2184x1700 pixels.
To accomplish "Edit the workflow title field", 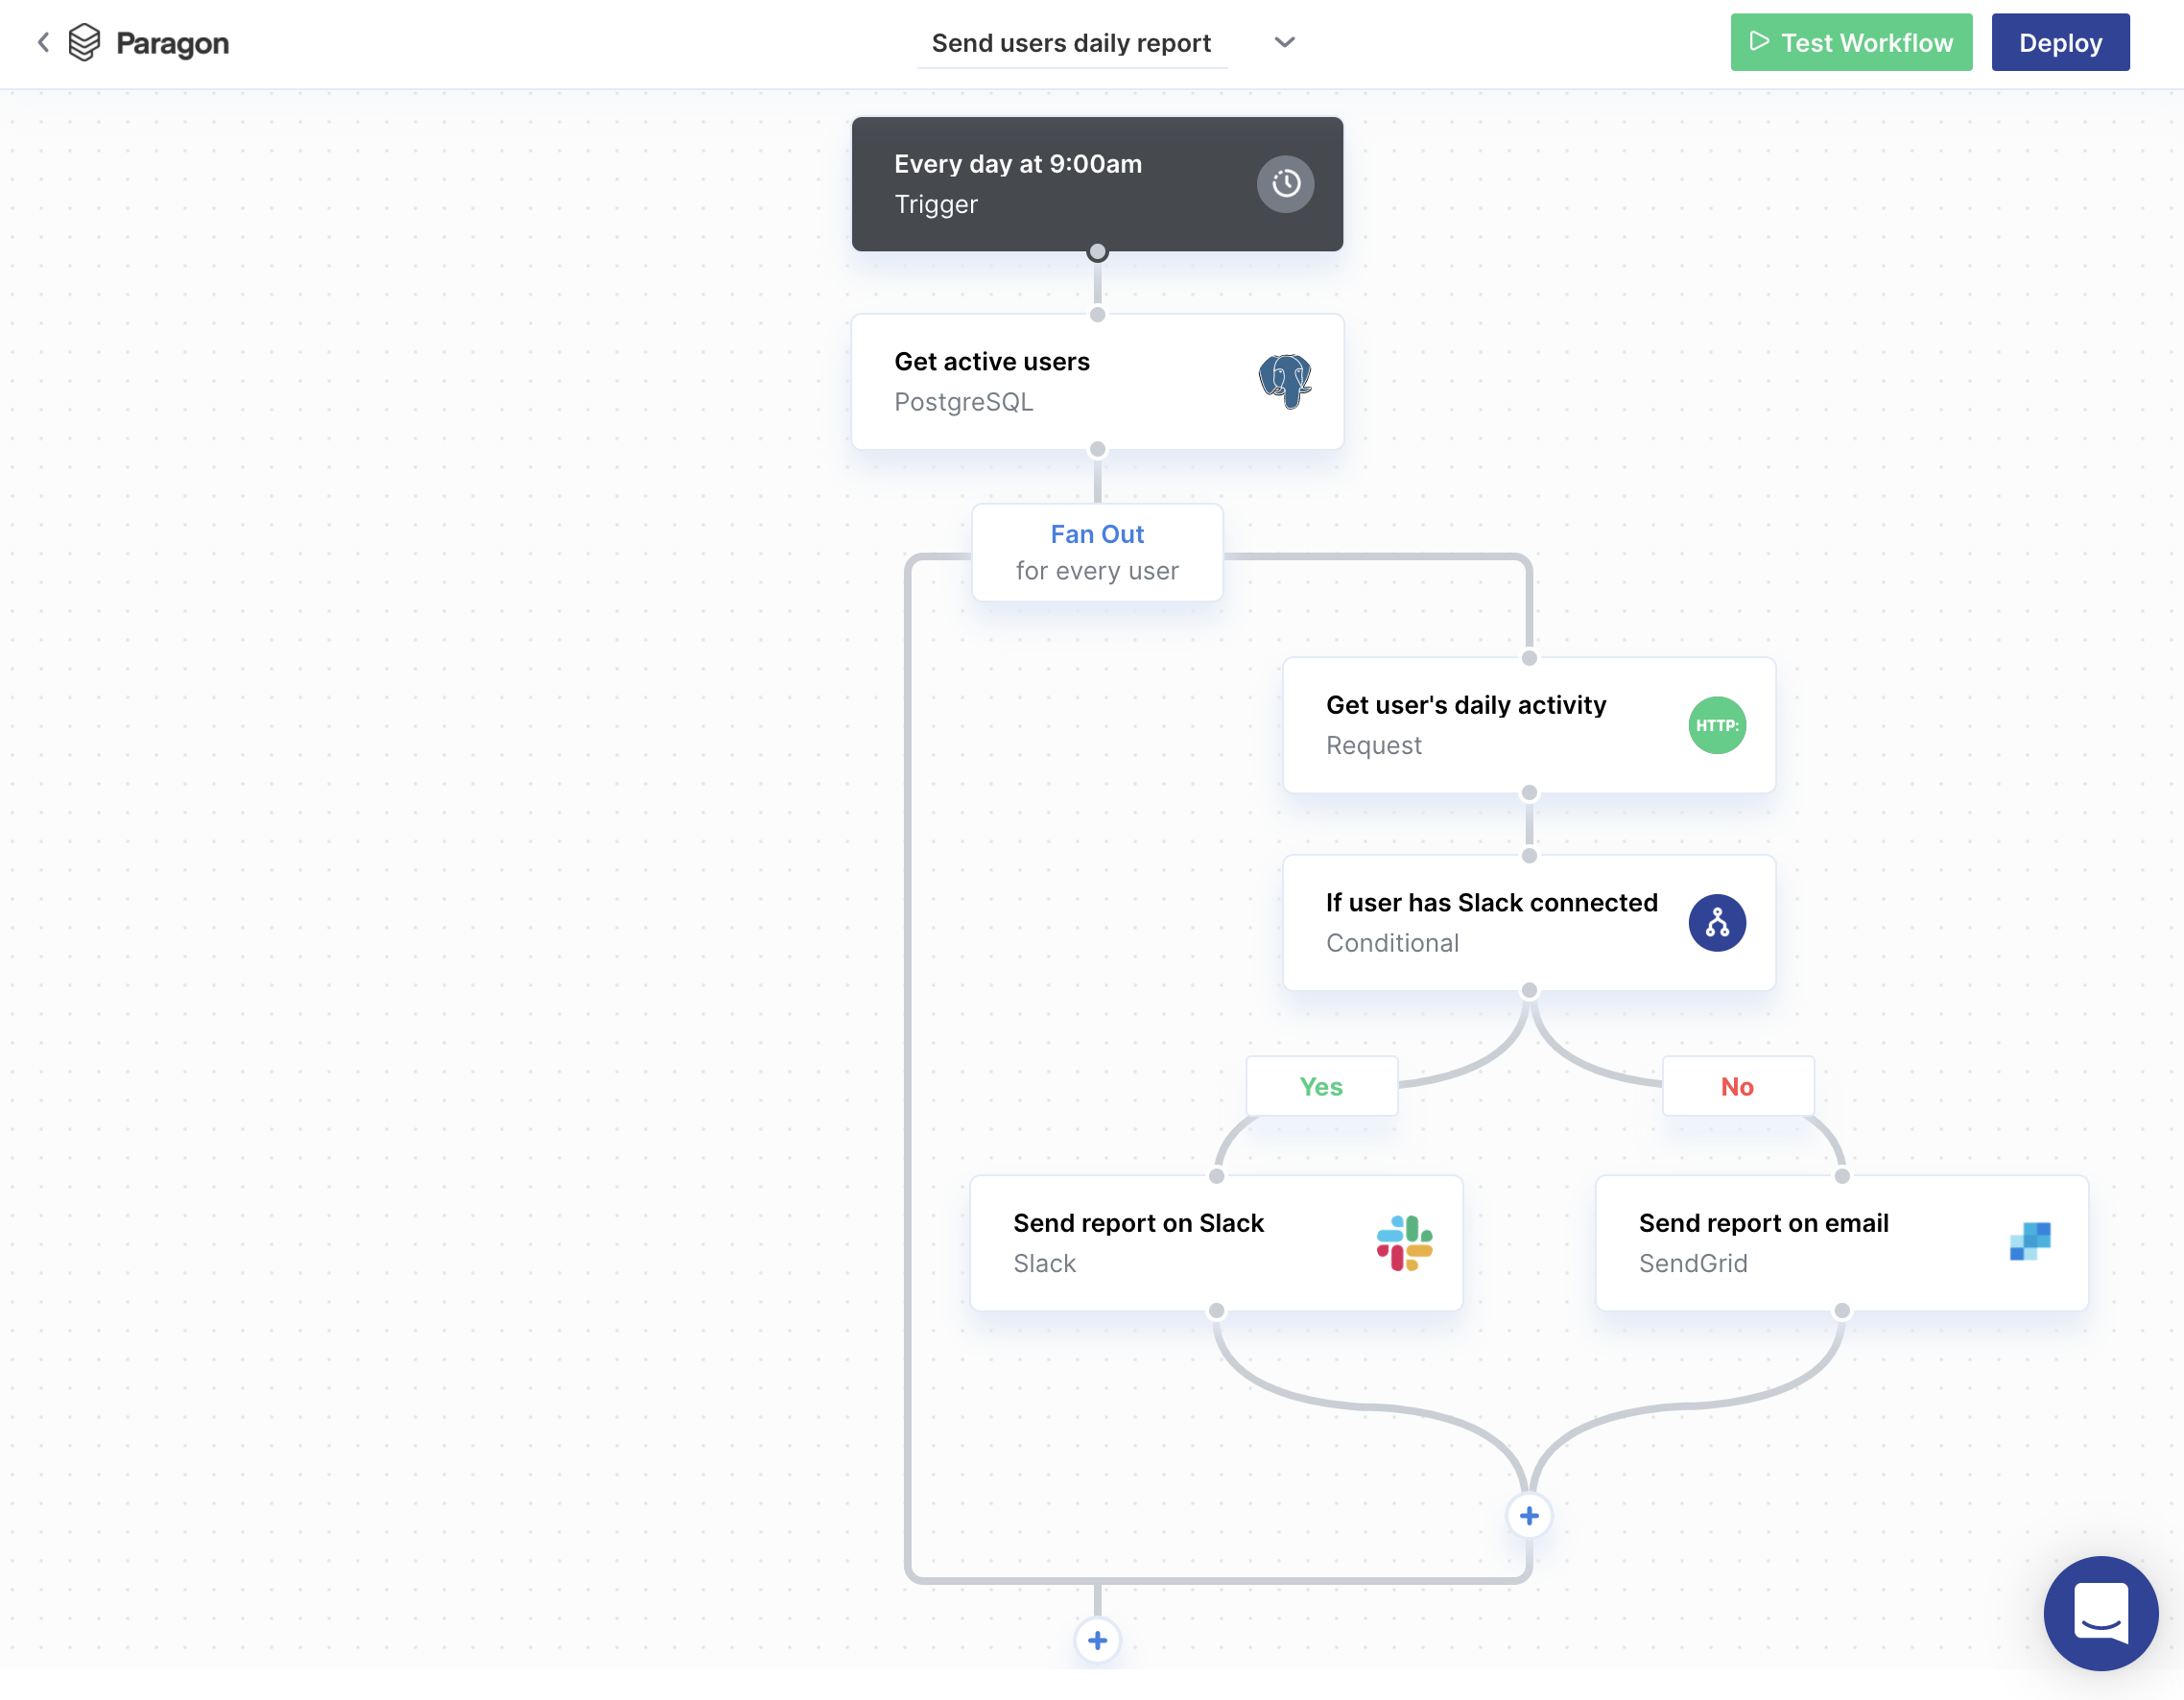I will click(x=1071, y=43).
